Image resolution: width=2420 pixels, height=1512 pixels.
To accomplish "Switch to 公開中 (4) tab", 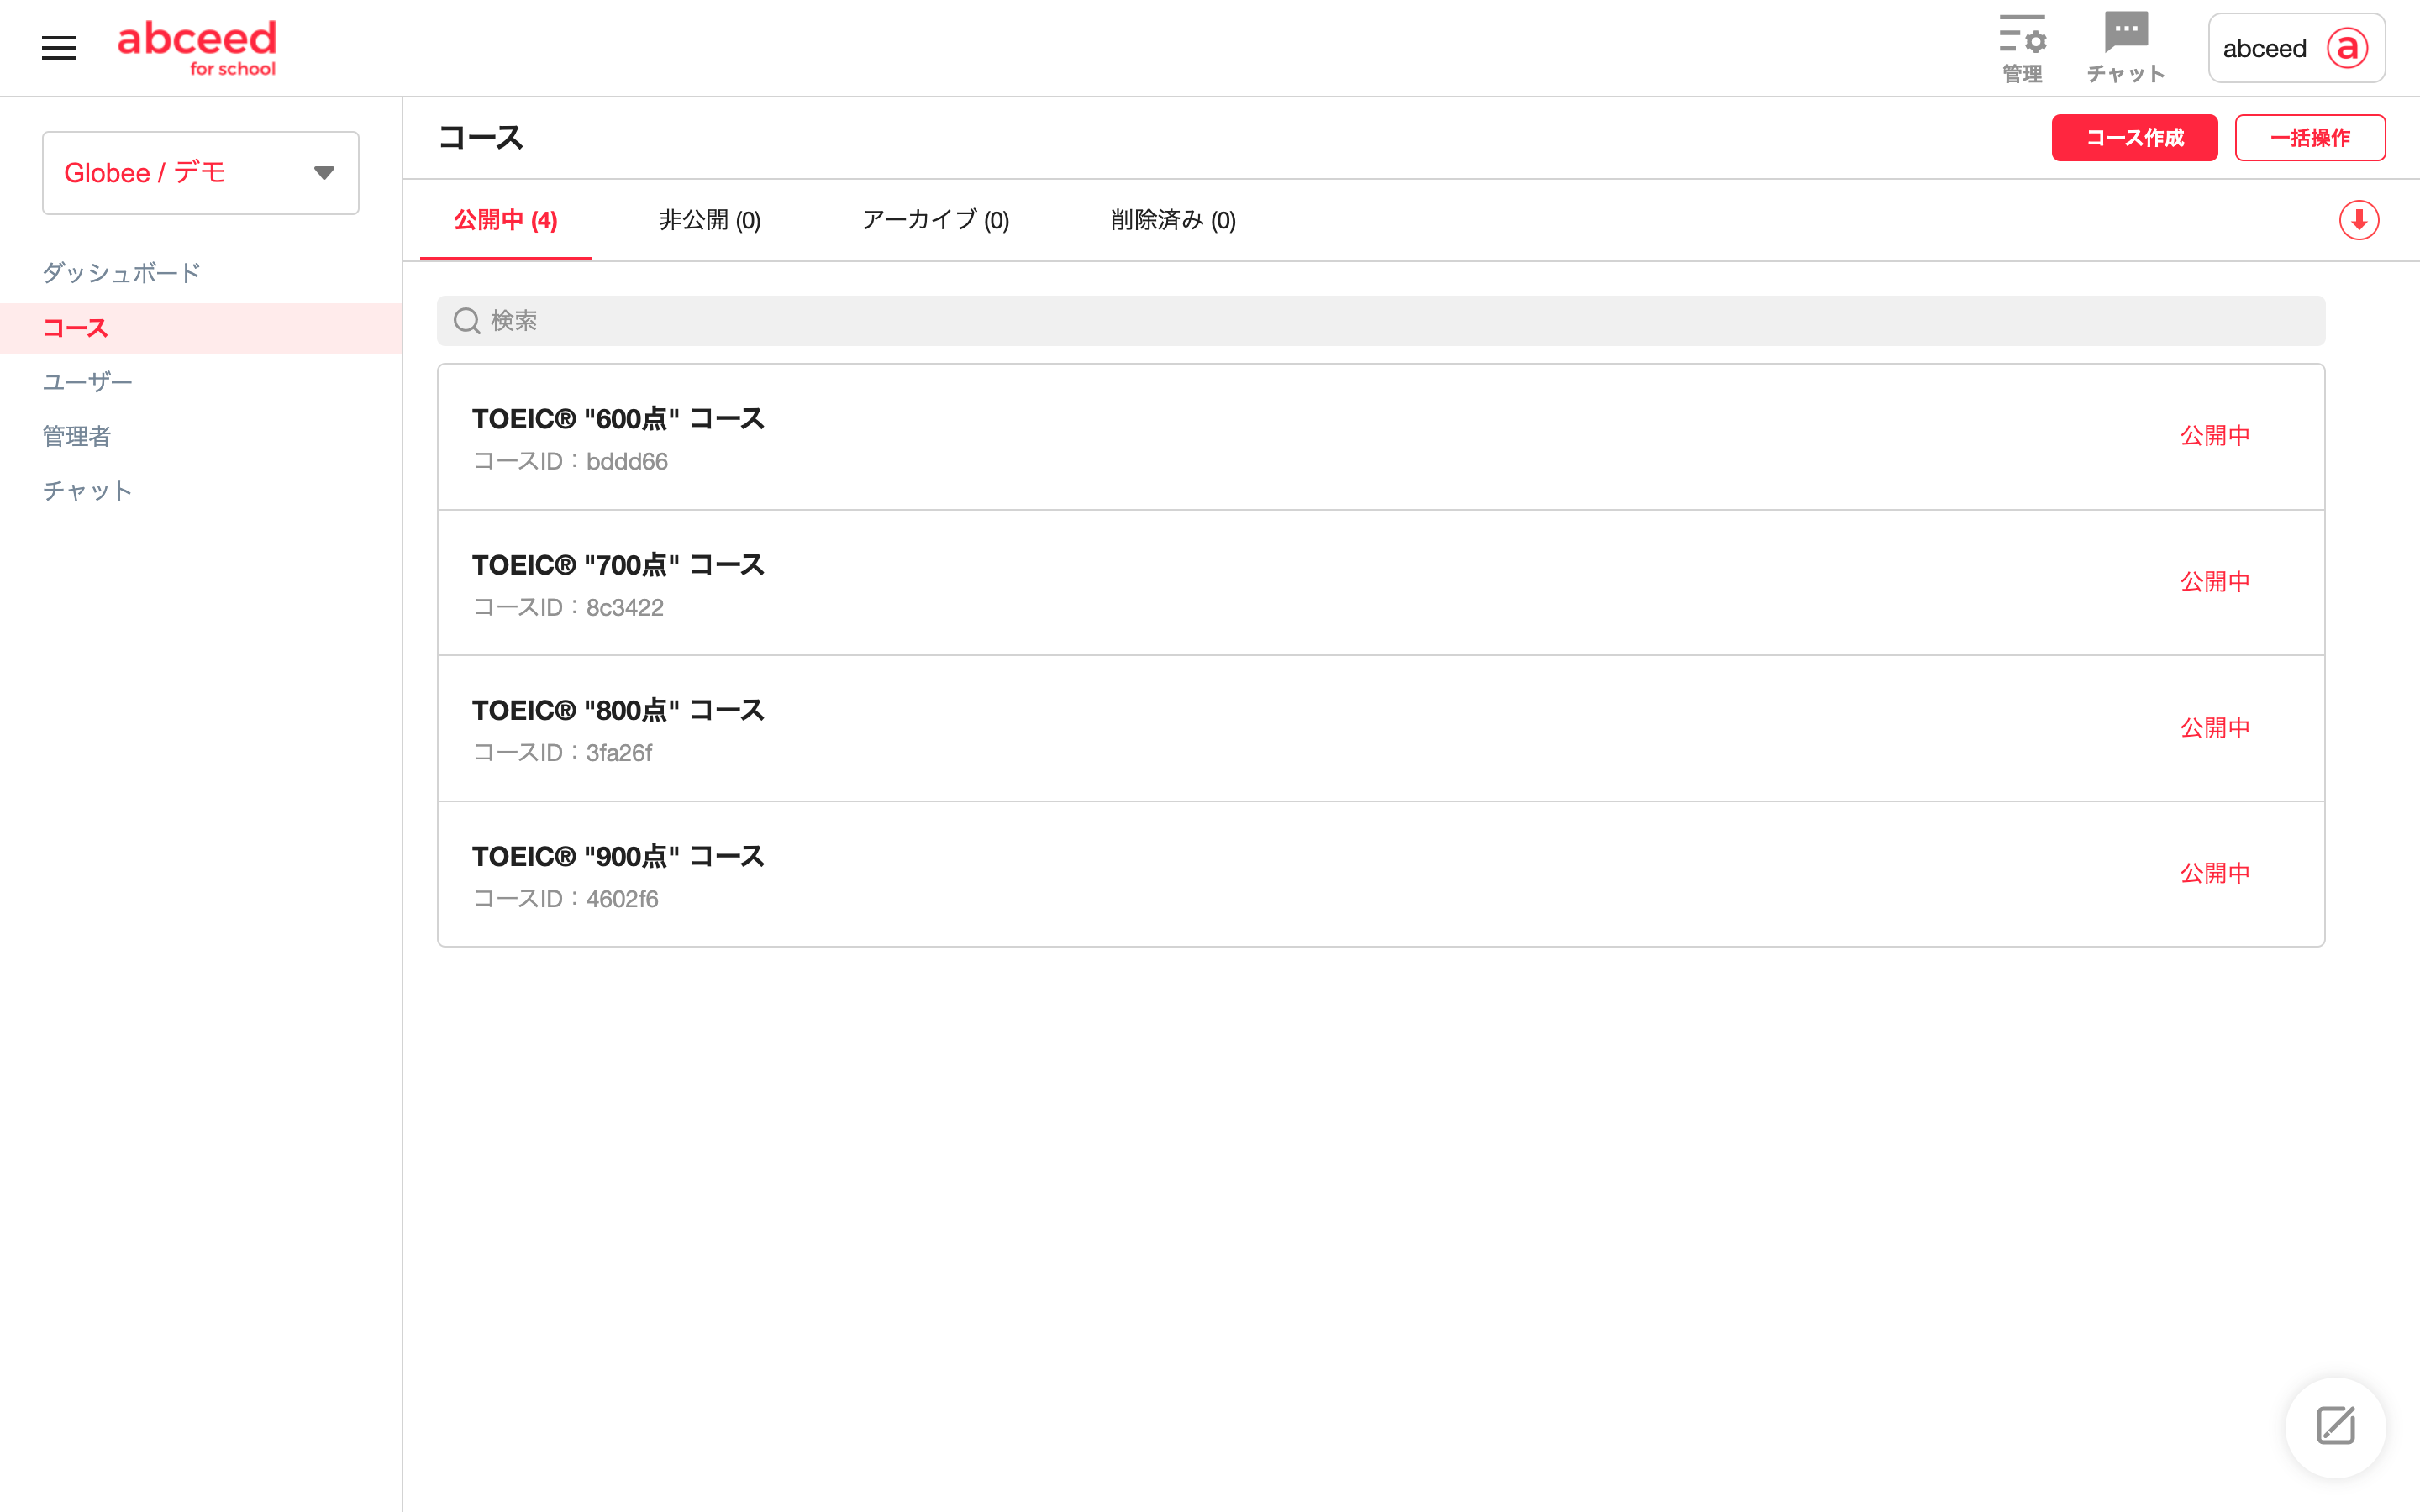I will [x=506, y=220].
